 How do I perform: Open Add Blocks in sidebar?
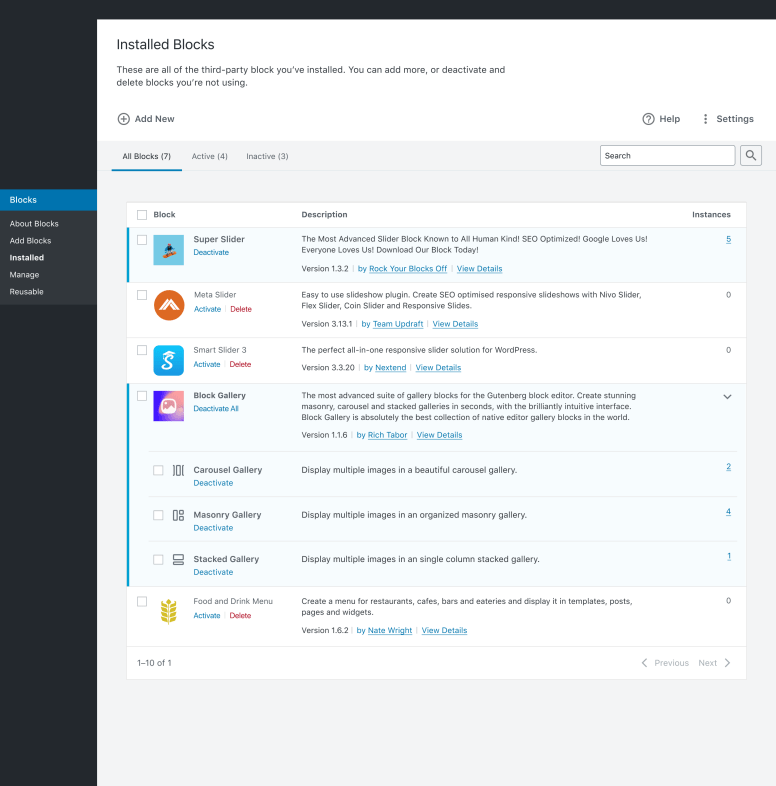coord(30,241)
